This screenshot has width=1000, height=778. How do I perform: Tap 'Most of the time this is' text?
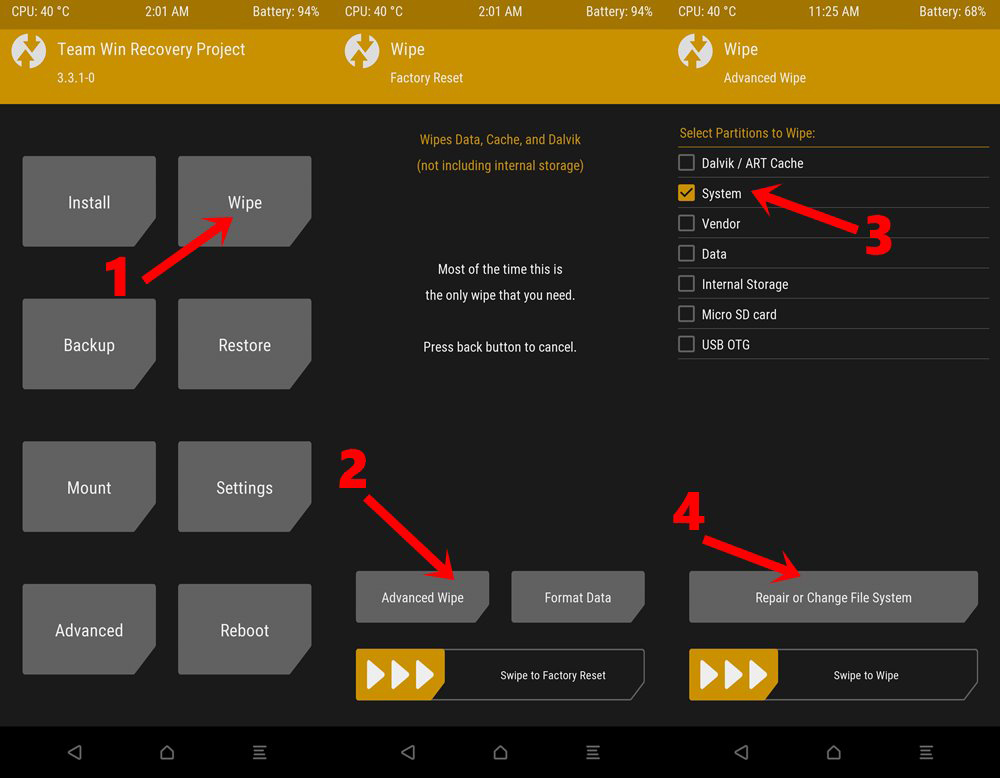pyautogui.click(x=500, y=269)
